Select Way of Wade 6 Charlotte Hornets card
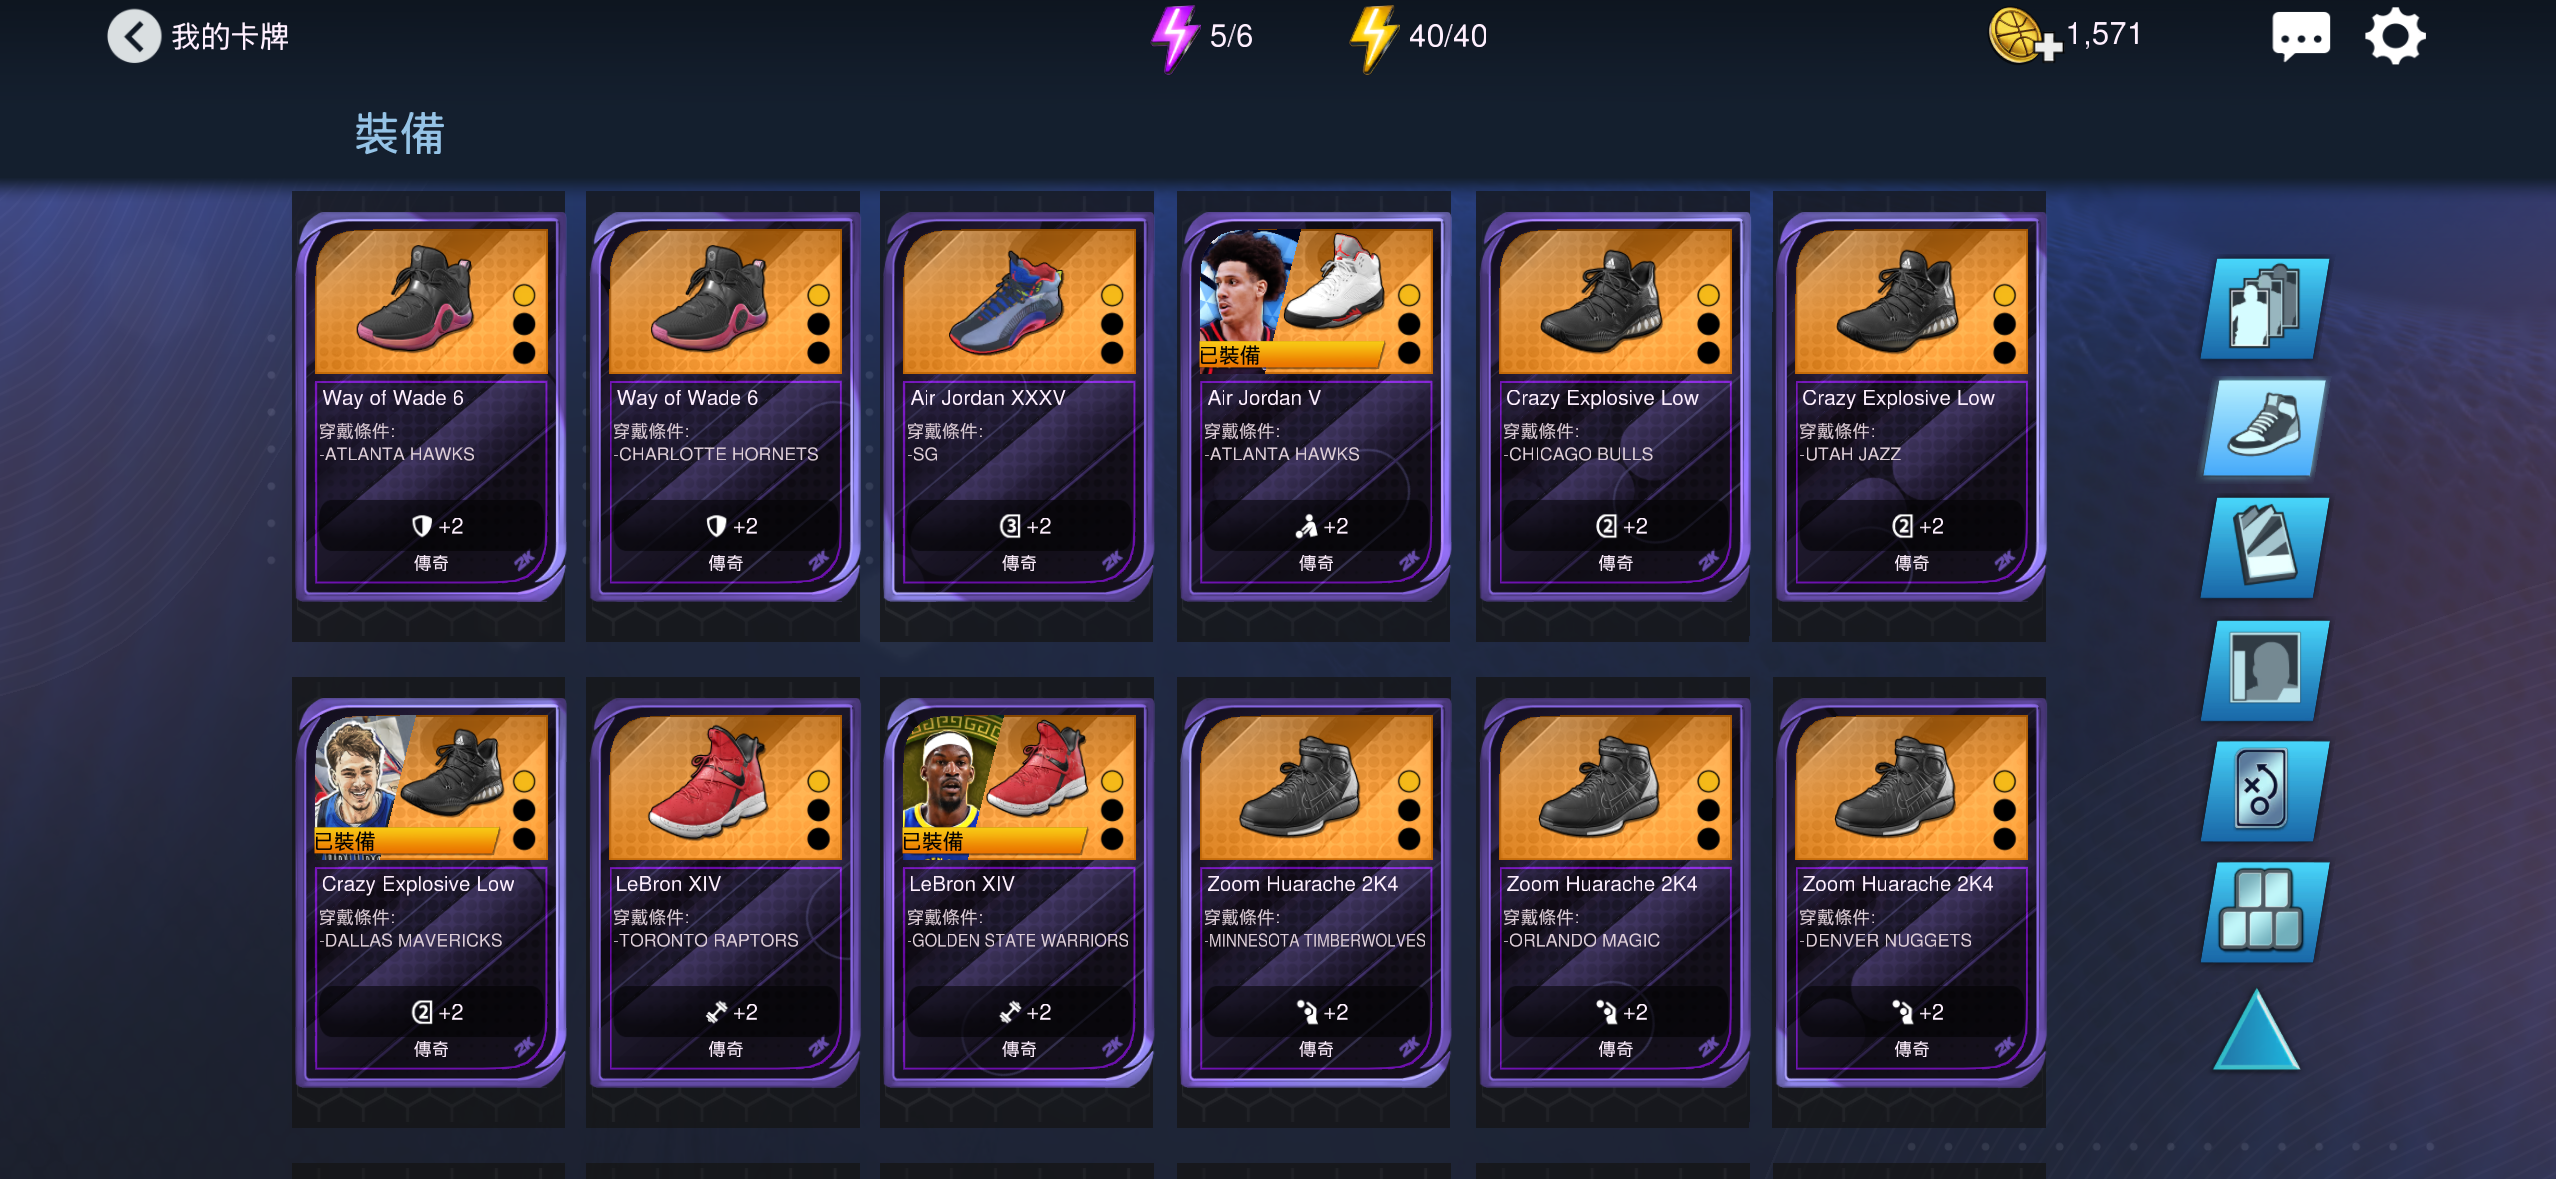 724,407
